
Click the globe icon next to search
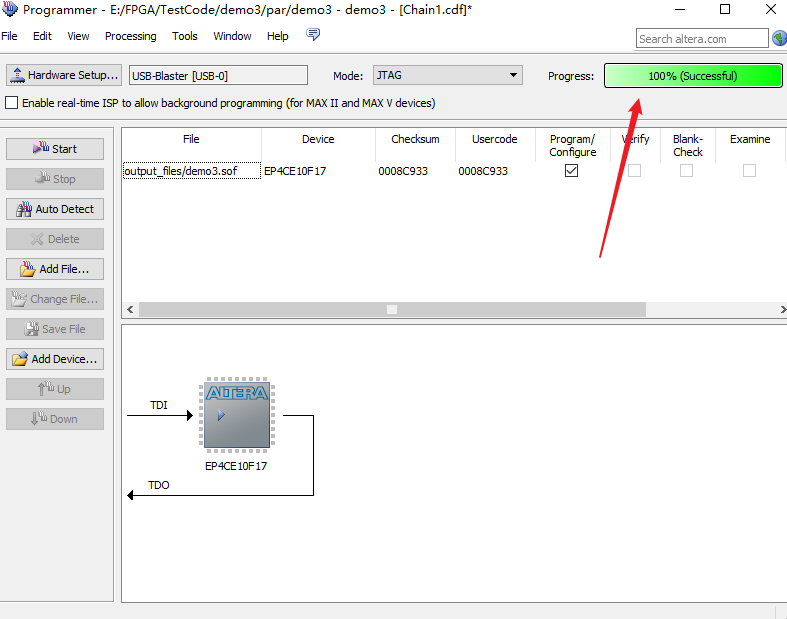coord(779,38)
